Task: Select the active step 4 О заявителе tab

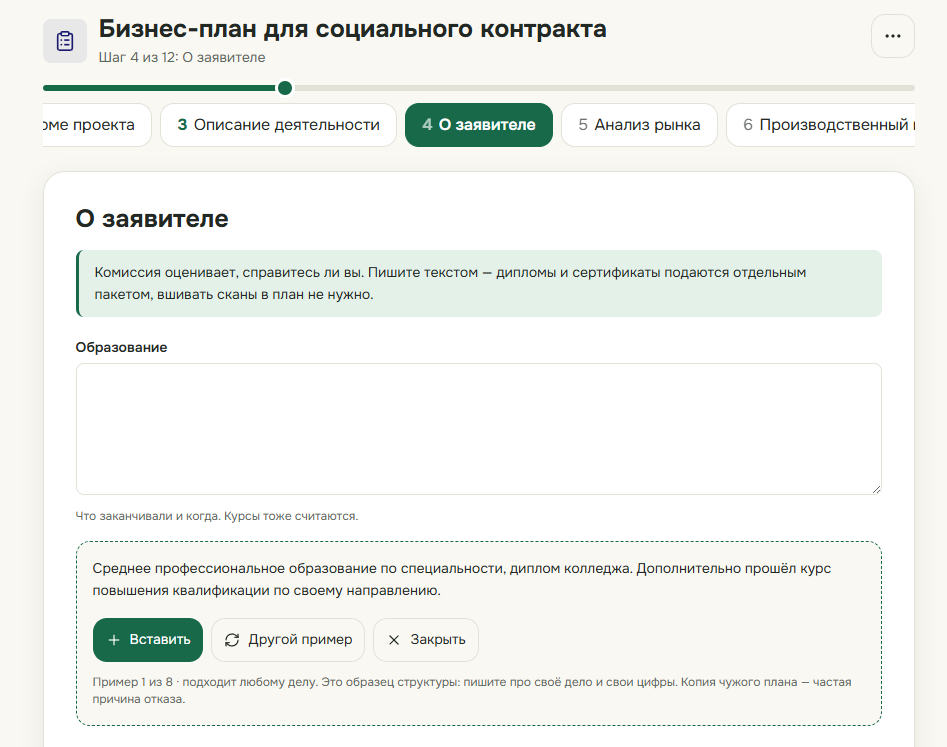Action: 479,125
